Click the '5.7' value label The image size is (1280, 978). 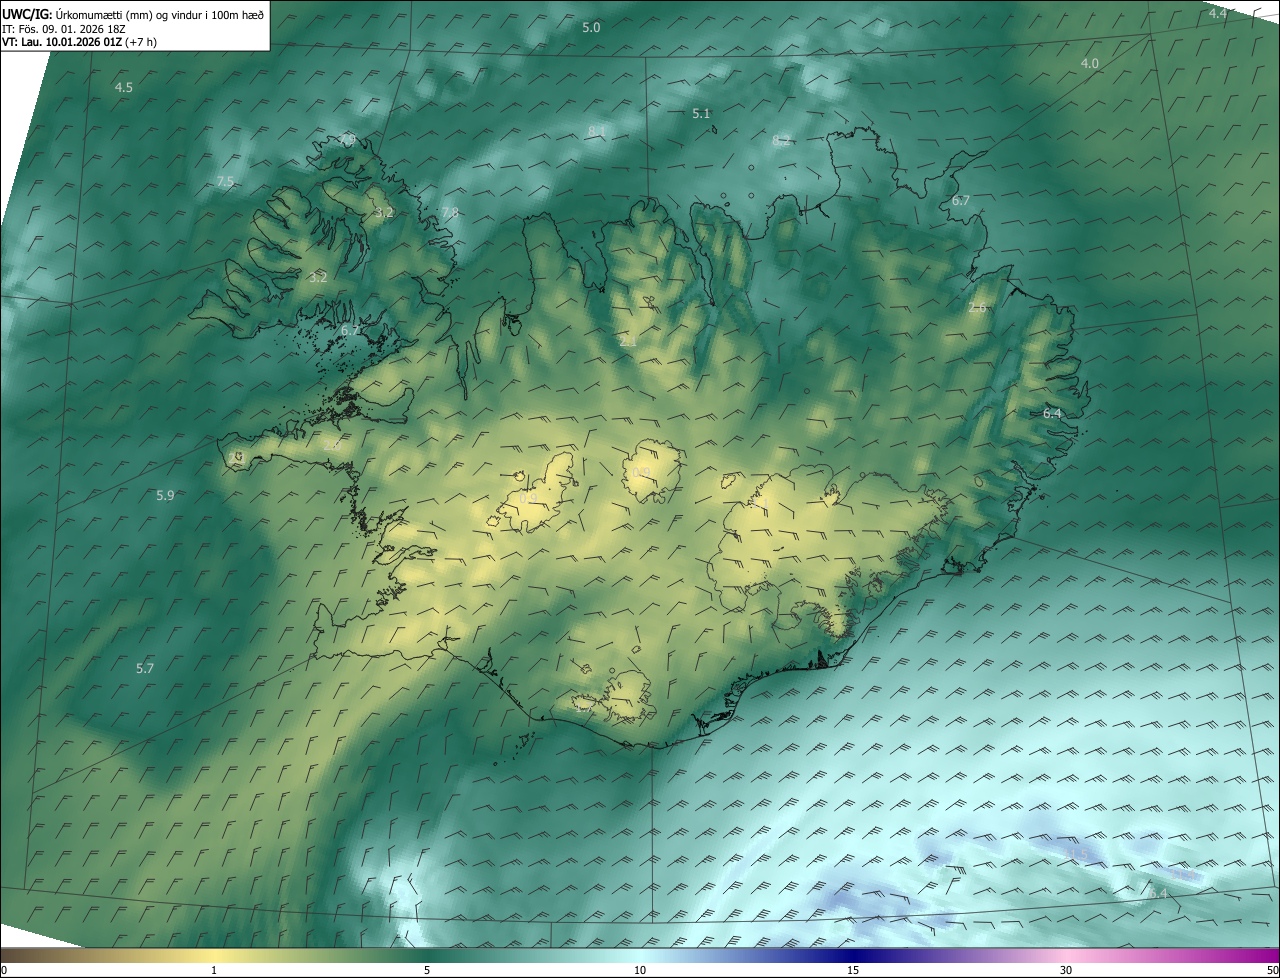tap(145, 668)
